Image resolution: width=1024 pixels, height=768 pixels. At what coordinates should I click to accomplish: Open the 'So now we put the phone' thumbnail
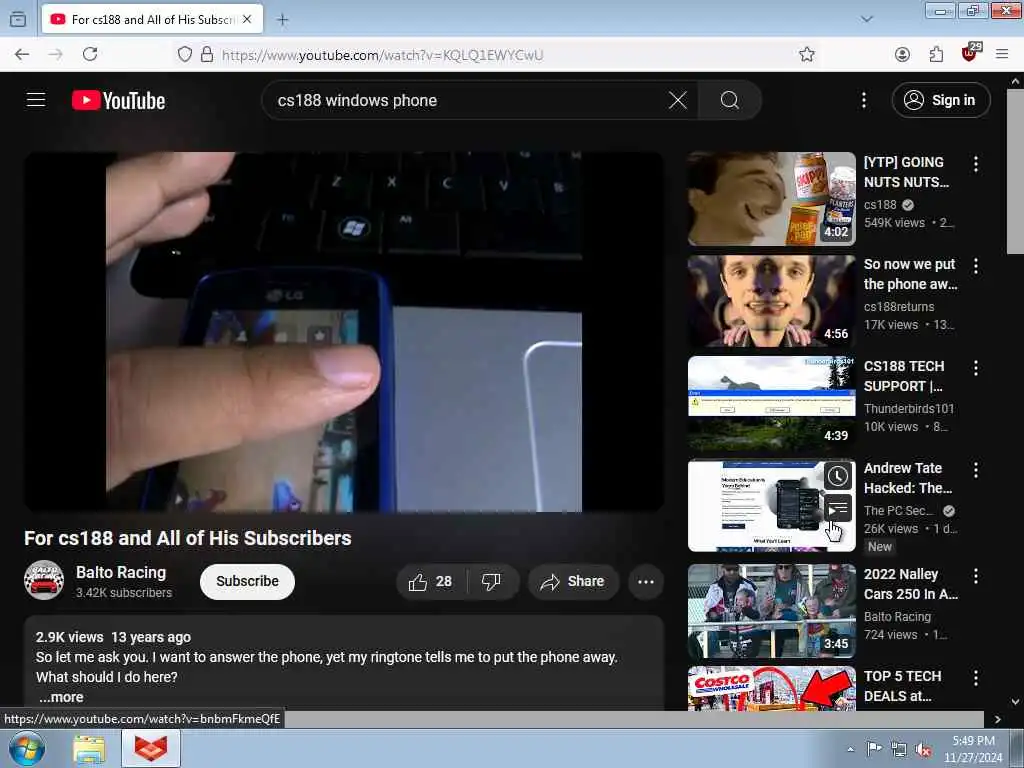point(771,301)
